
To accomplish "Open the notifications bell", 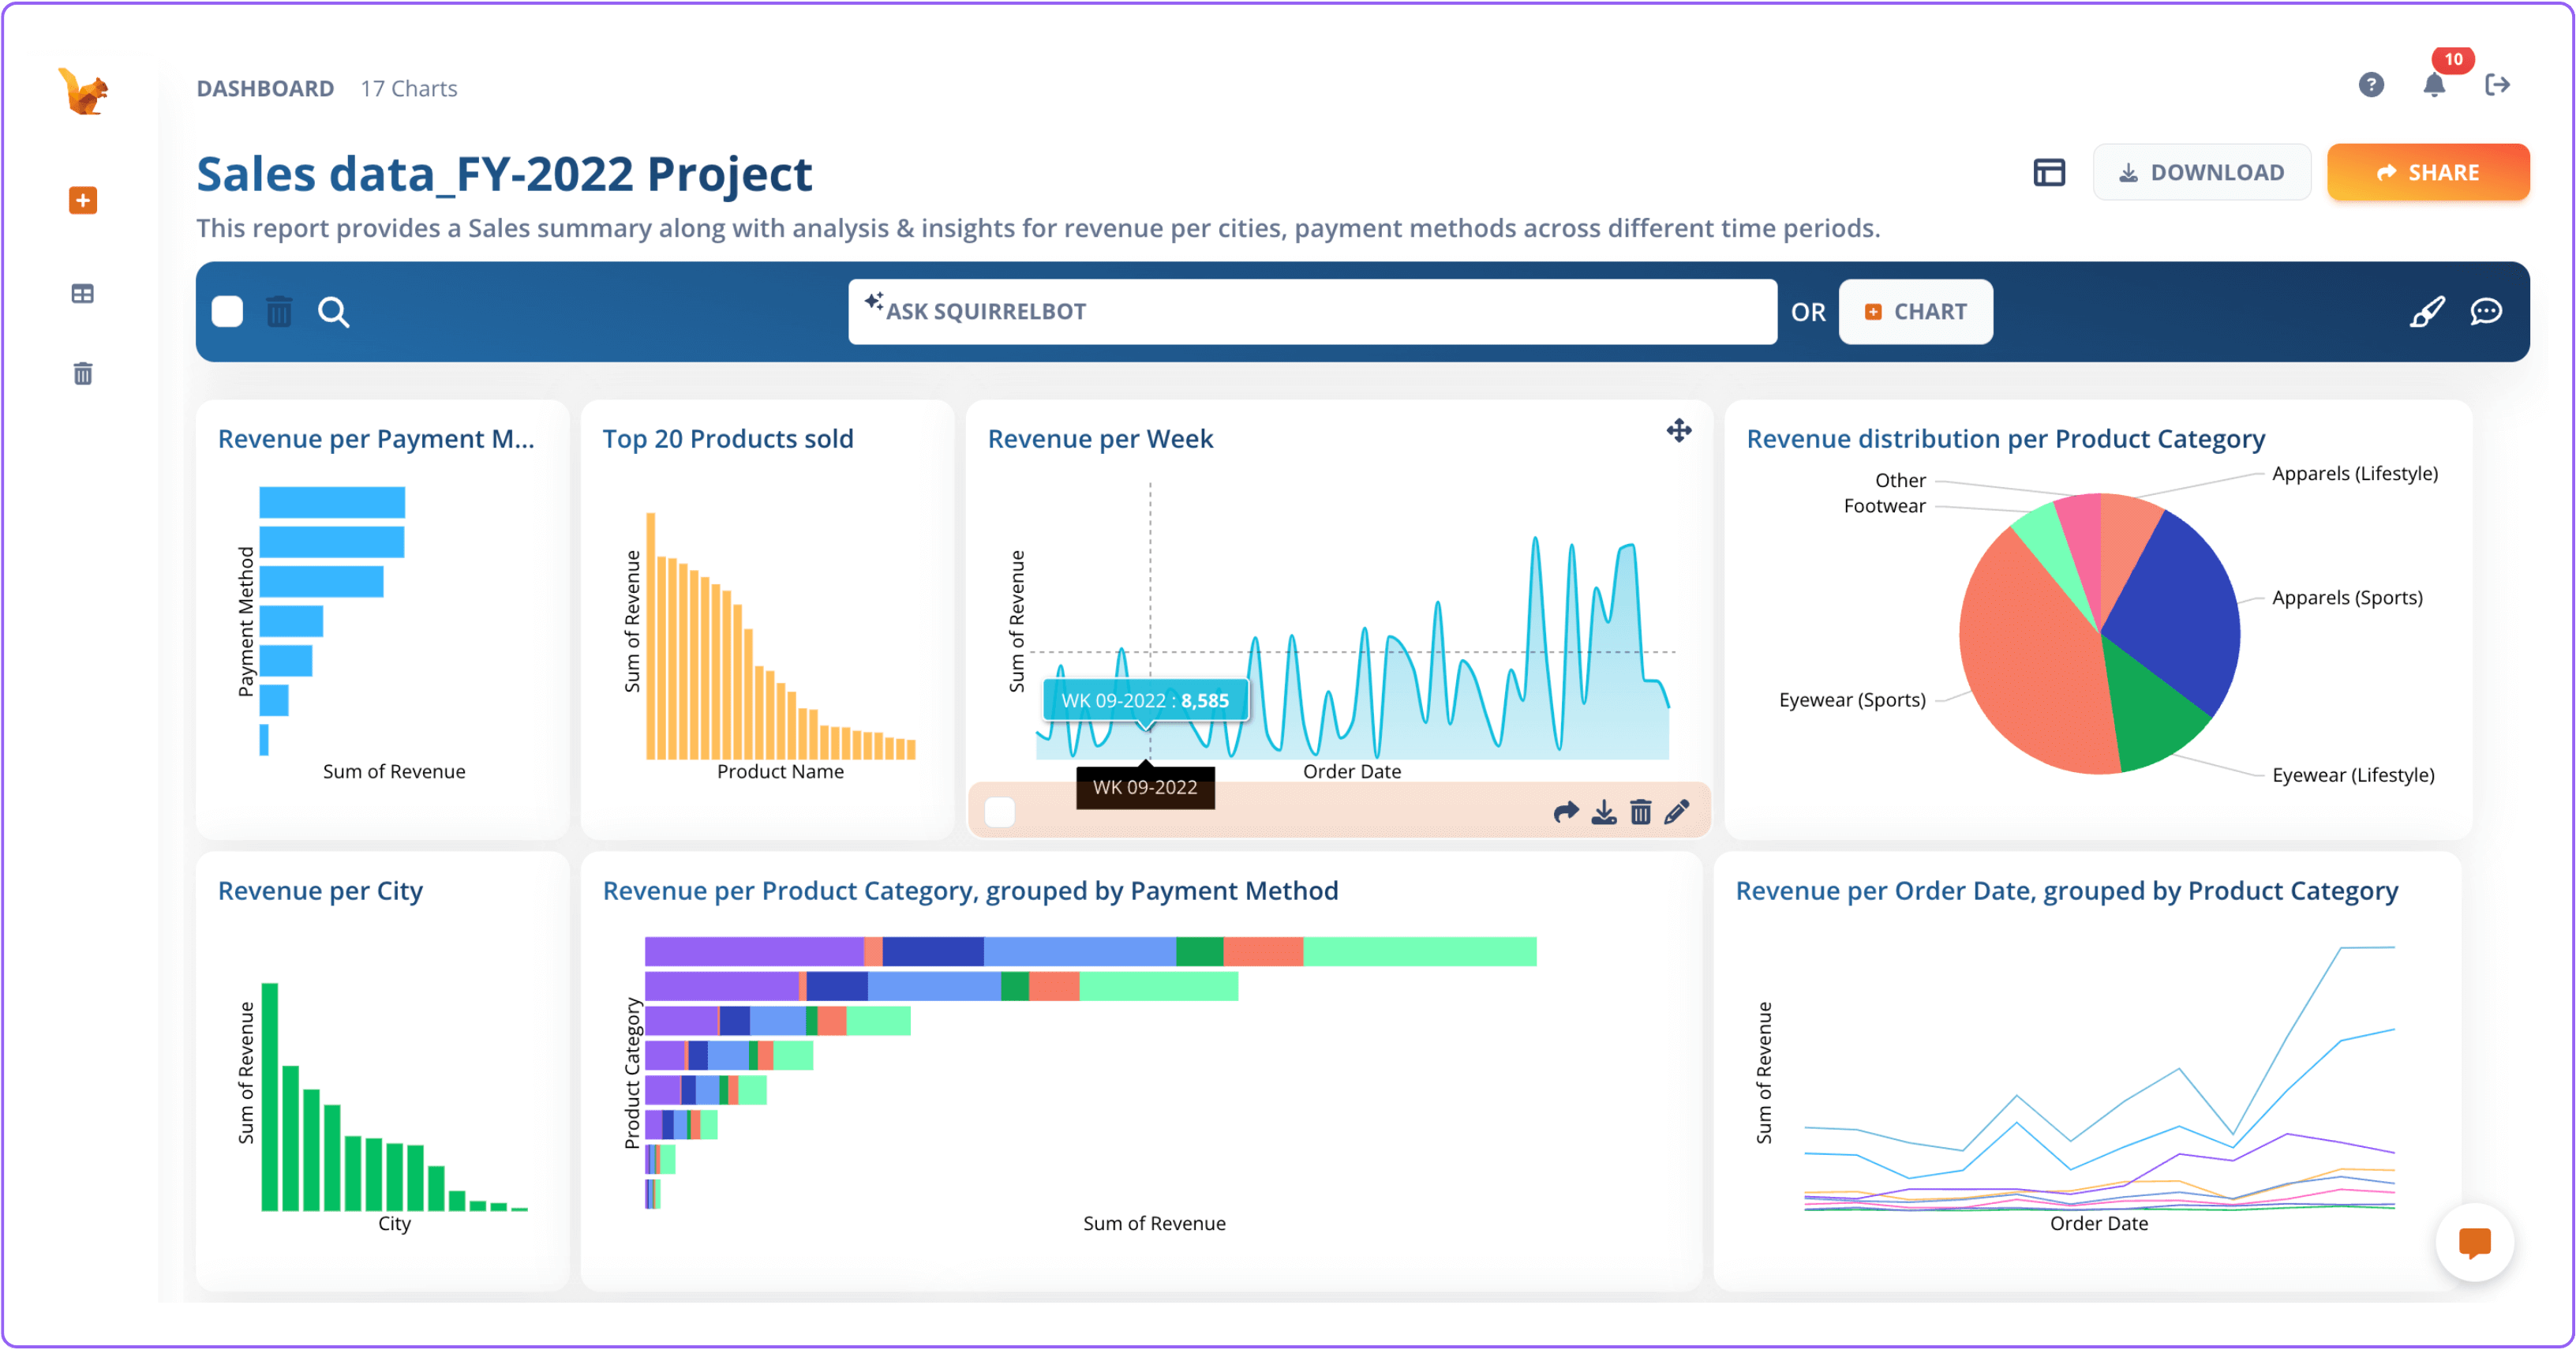I will [x=2434, y=85].
